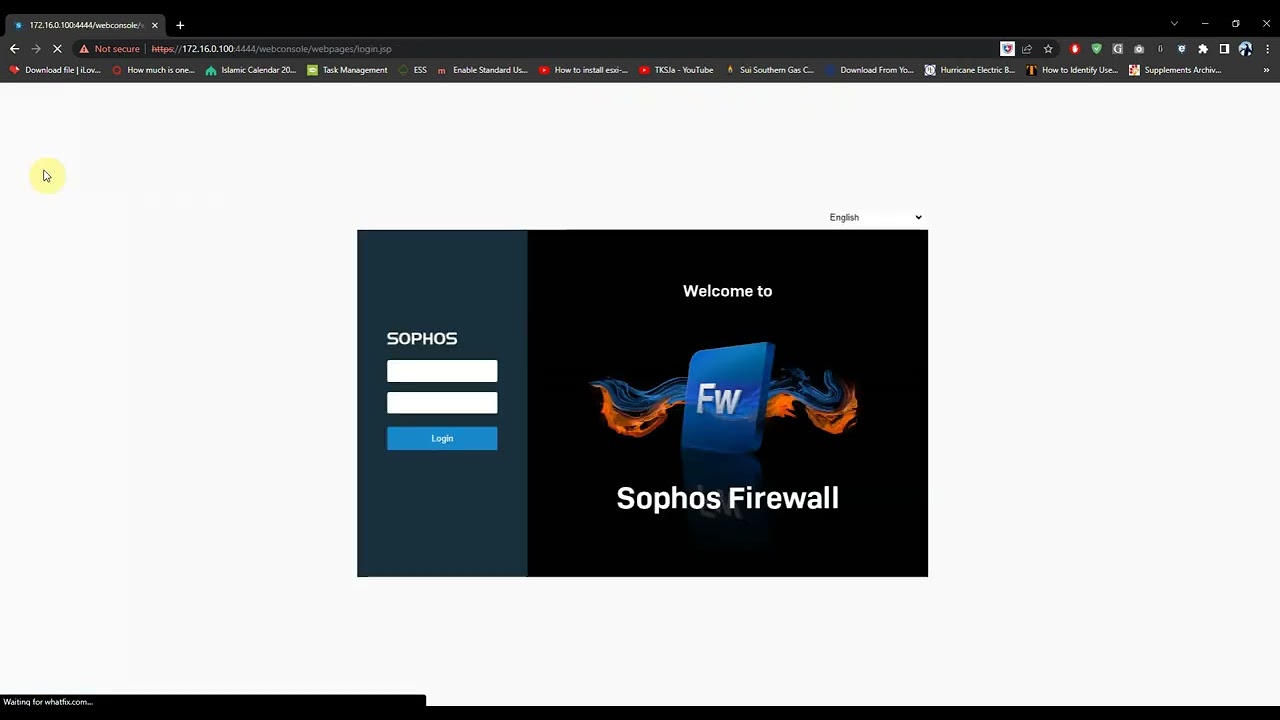Select the 172.16.0.100:4444 webconsole tab
The height and width of the screenshot is (720, 1280).
[86, 25]
